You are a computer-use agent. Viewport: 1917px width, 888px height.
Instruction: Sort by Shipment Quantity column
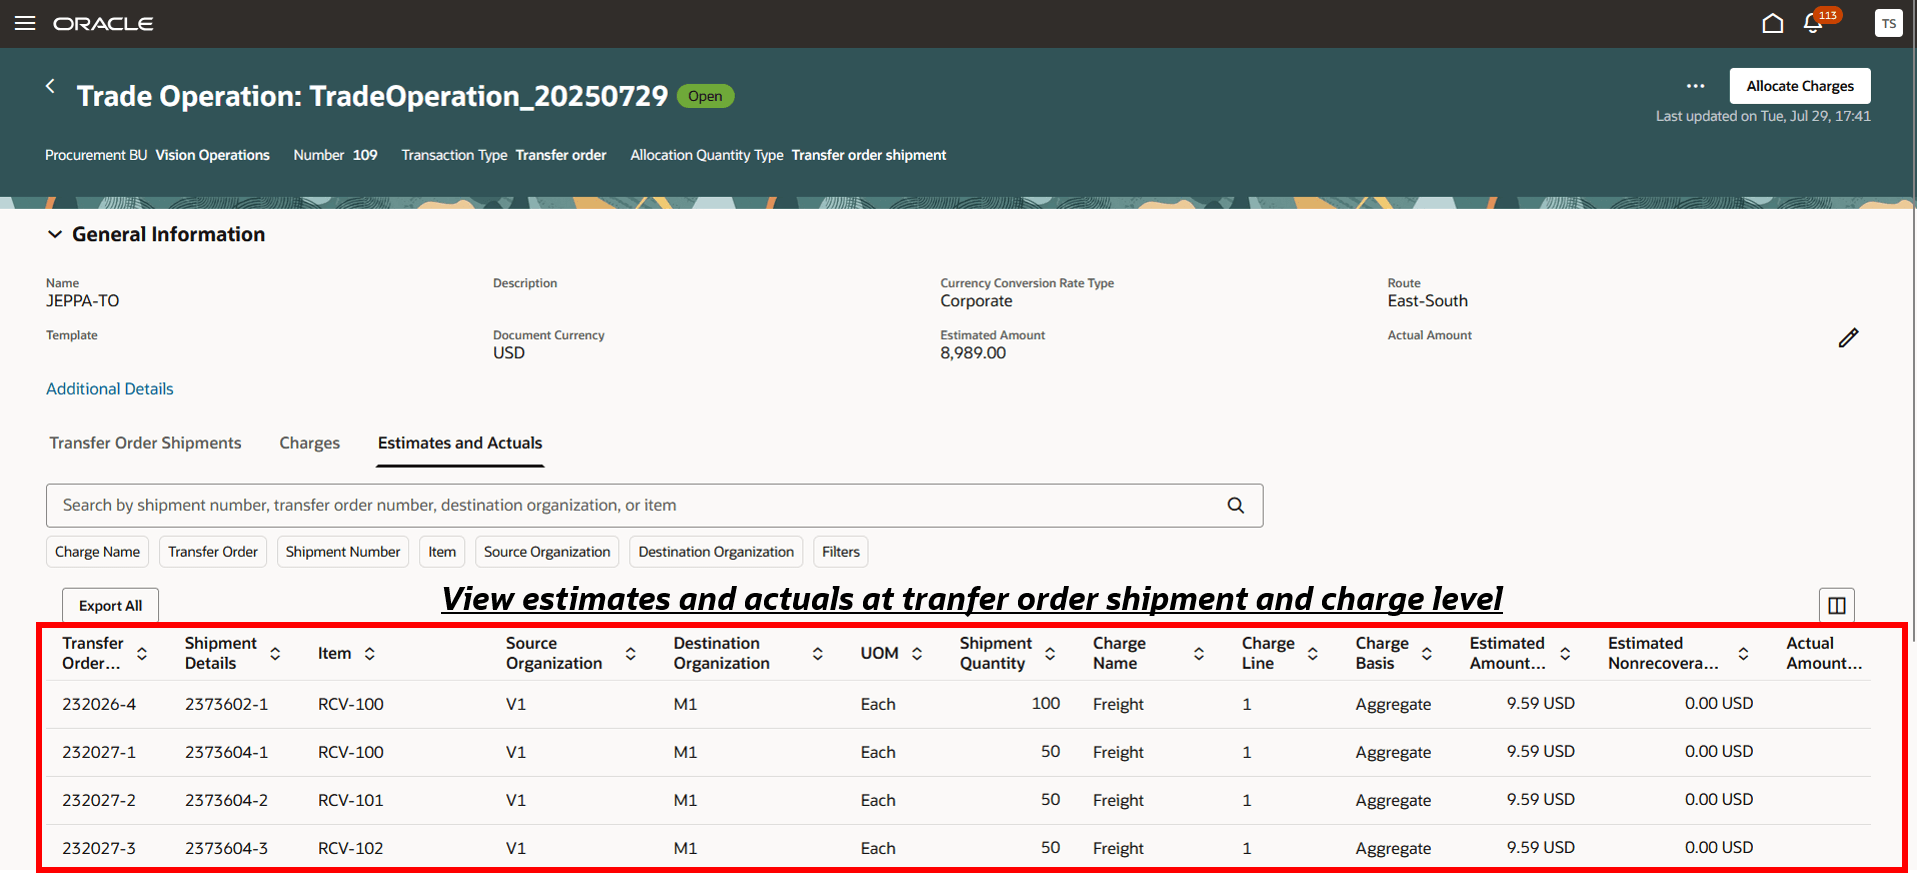pyautogui.click(x=1050, y=654)
